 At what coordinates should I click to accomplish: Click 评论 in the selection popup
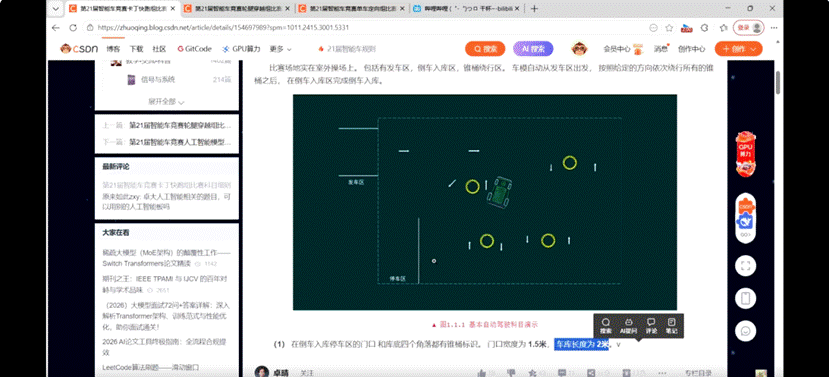coord(651,326)
